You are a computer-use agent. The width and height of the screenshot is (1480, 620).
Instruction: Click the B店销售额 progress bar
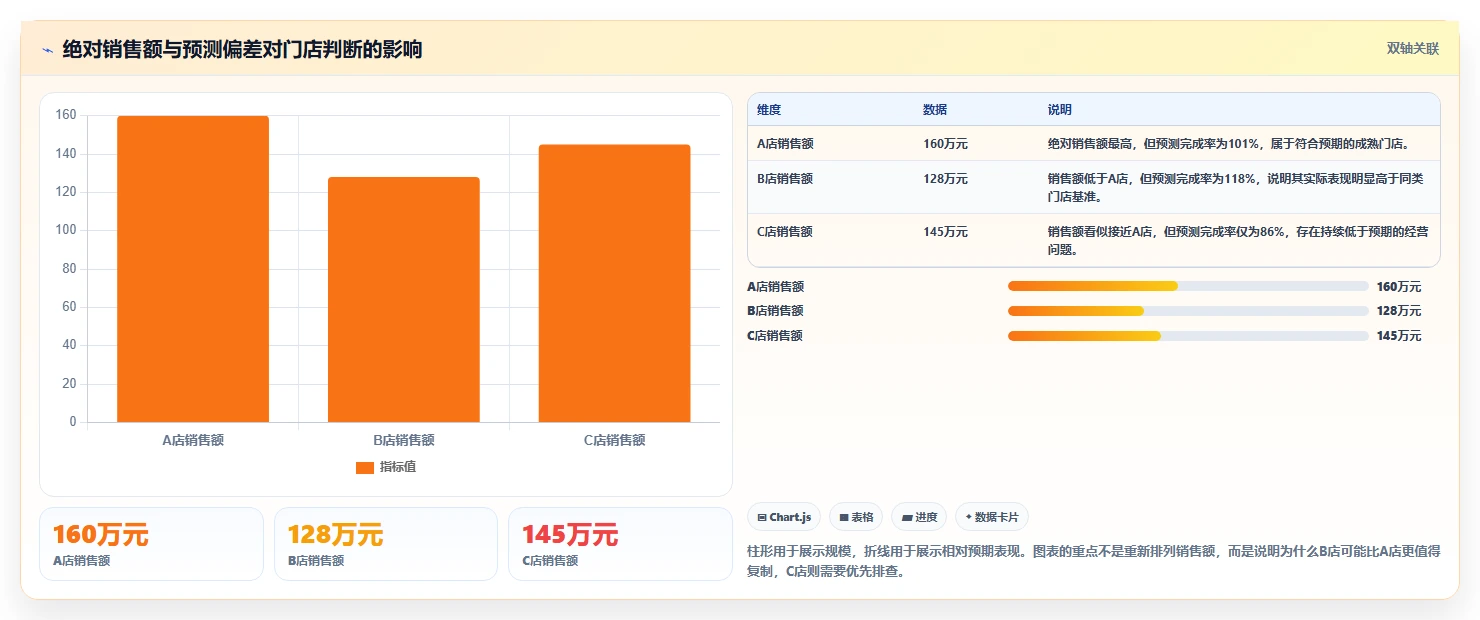[1188, 311]
